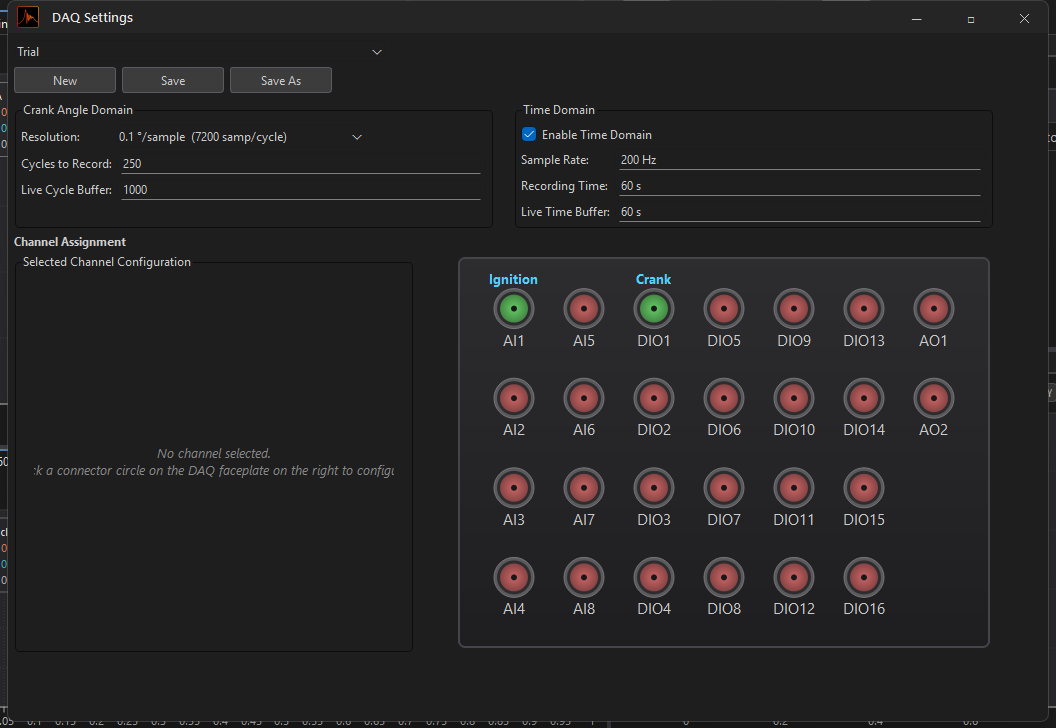Select the AI6 connector circle
Image resolution: width=1056 pixels, height=728 pixels.
pos(584,398)
